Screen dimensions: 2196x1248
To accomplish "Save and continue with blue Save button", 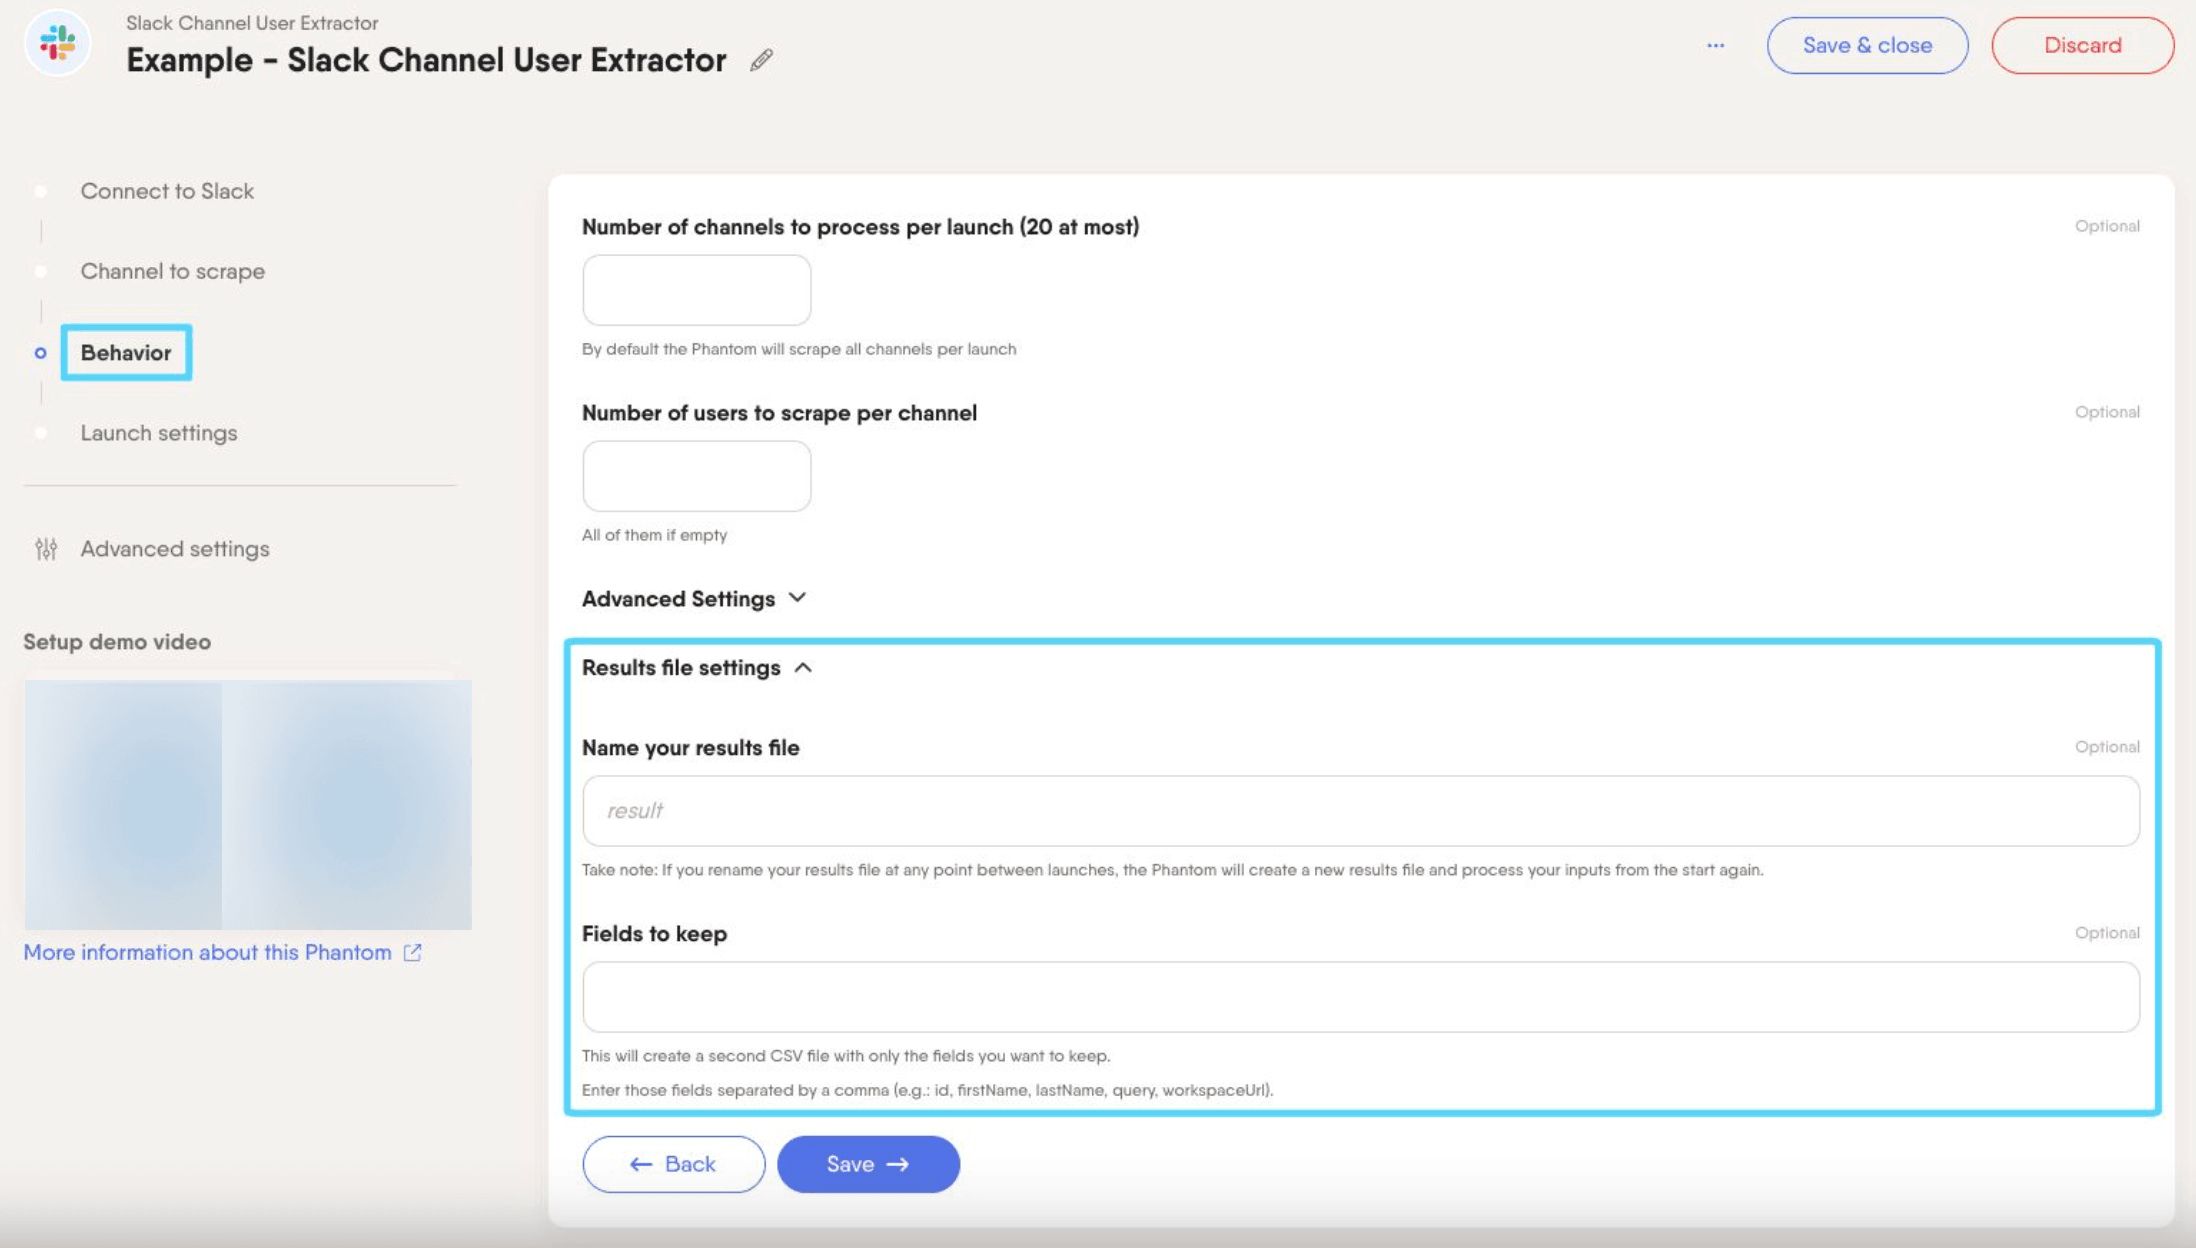I will (868, 1164).
